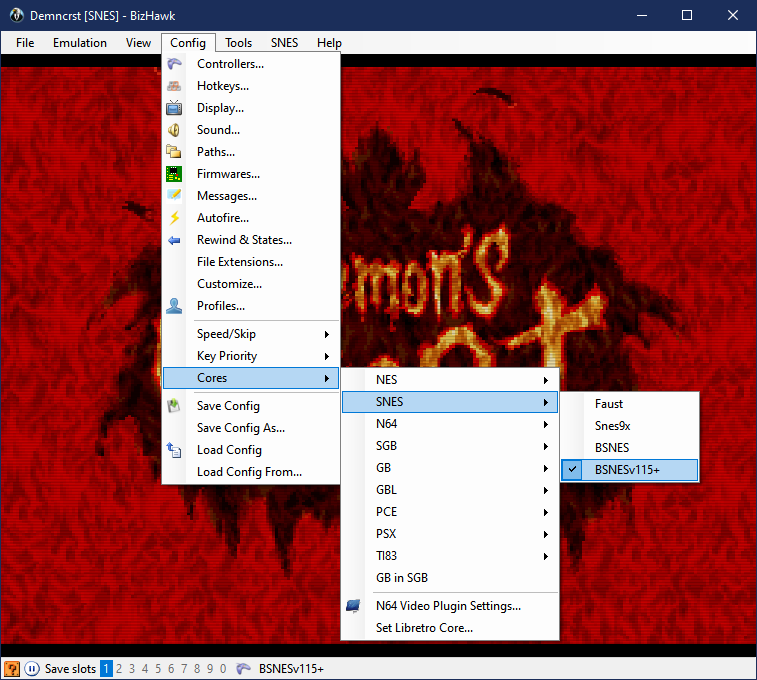Switch SNES core to Snes9x
Screen dimensions: 757x680
(x=612, y=426)
